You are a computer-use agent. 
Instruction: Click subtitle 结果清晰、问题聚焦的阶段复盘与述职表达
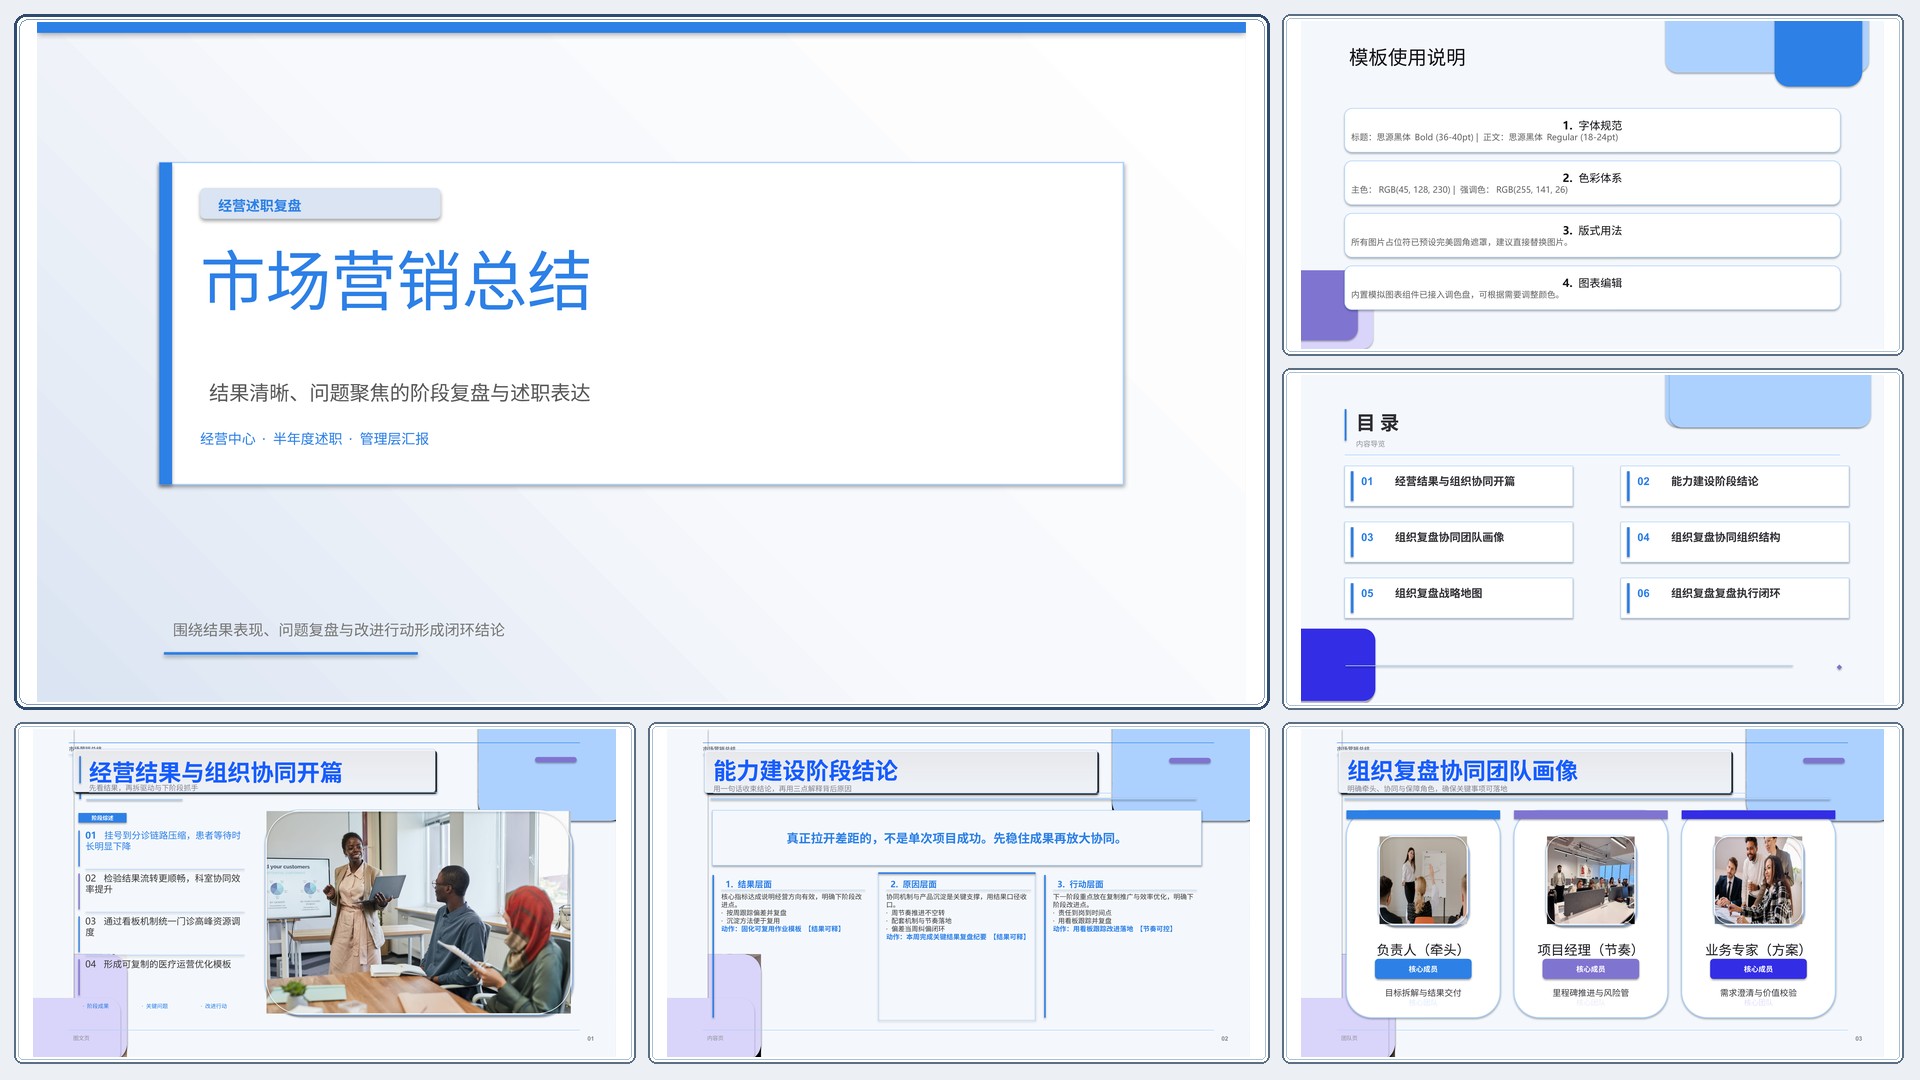pos(399,393)
